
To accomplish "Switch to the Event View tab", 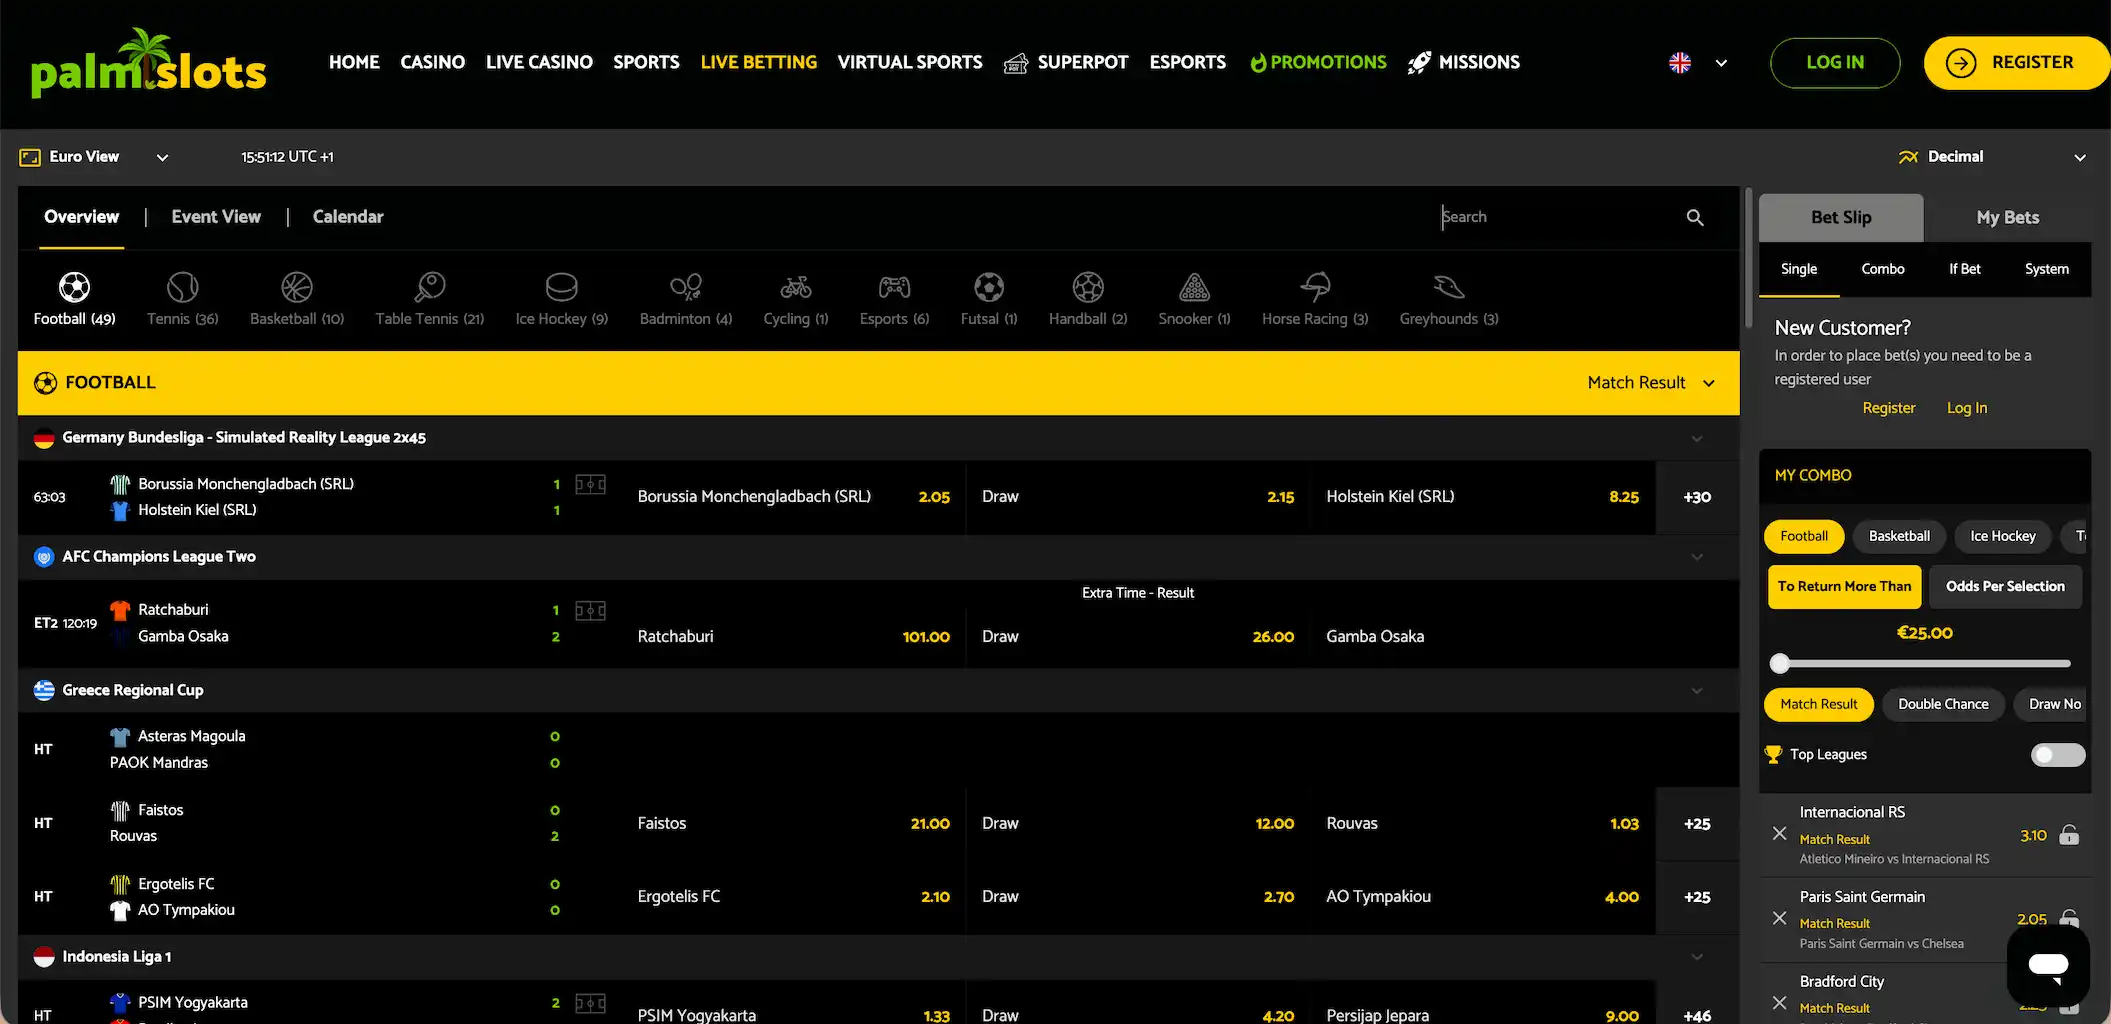I will coord(216,217).
